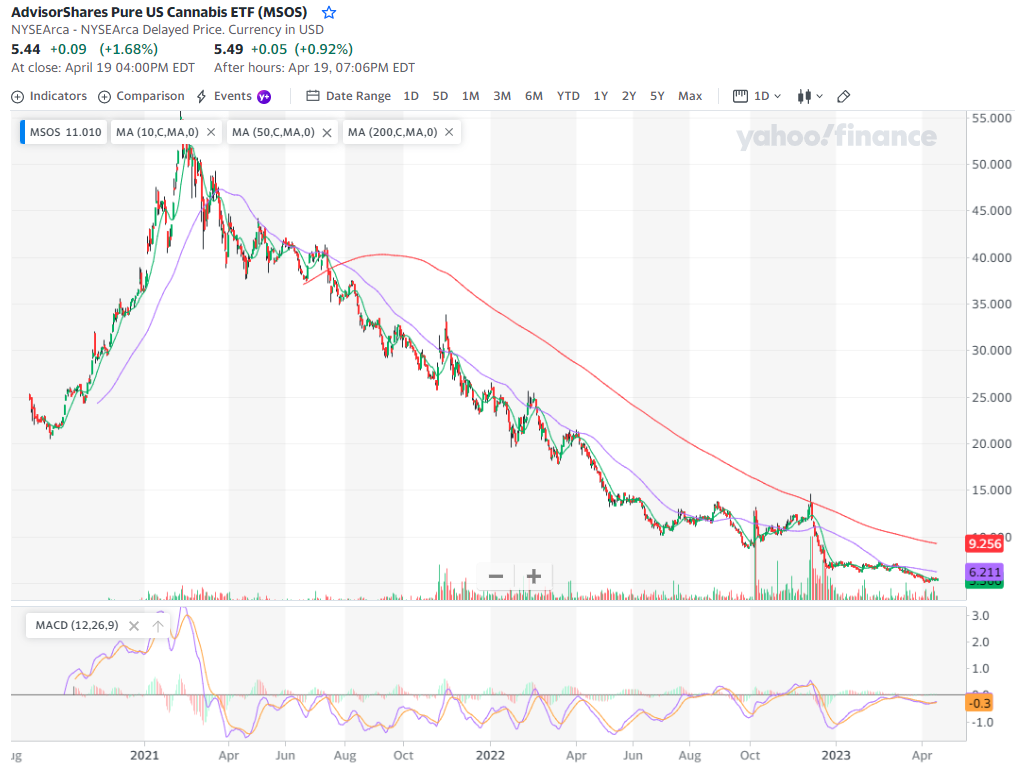This screenshot has width=1015, height=775.
Task: Select the drawing pencil tool
Action: click(x=843, y=96)
